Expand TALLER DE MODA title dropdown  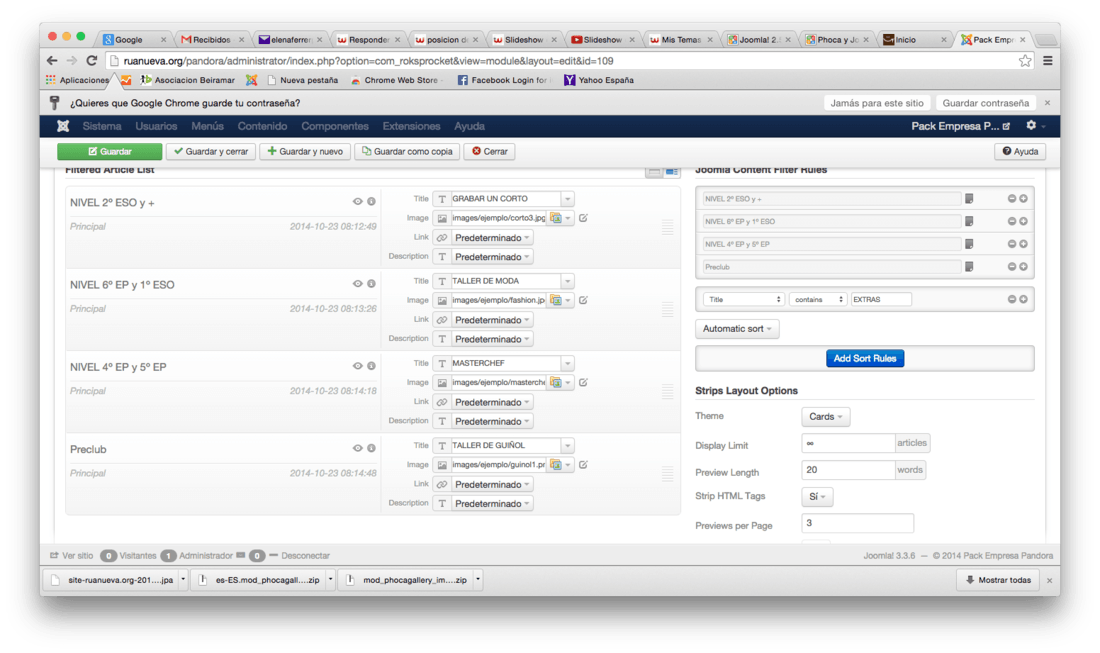[x=568, y=281]
